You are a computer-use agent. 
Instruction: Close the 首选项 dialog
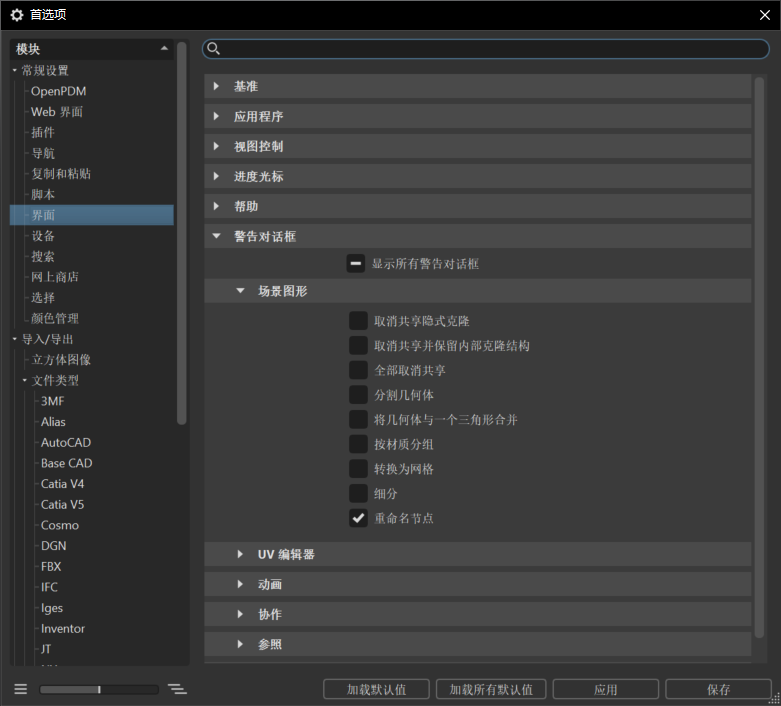[x=765, y=15]
